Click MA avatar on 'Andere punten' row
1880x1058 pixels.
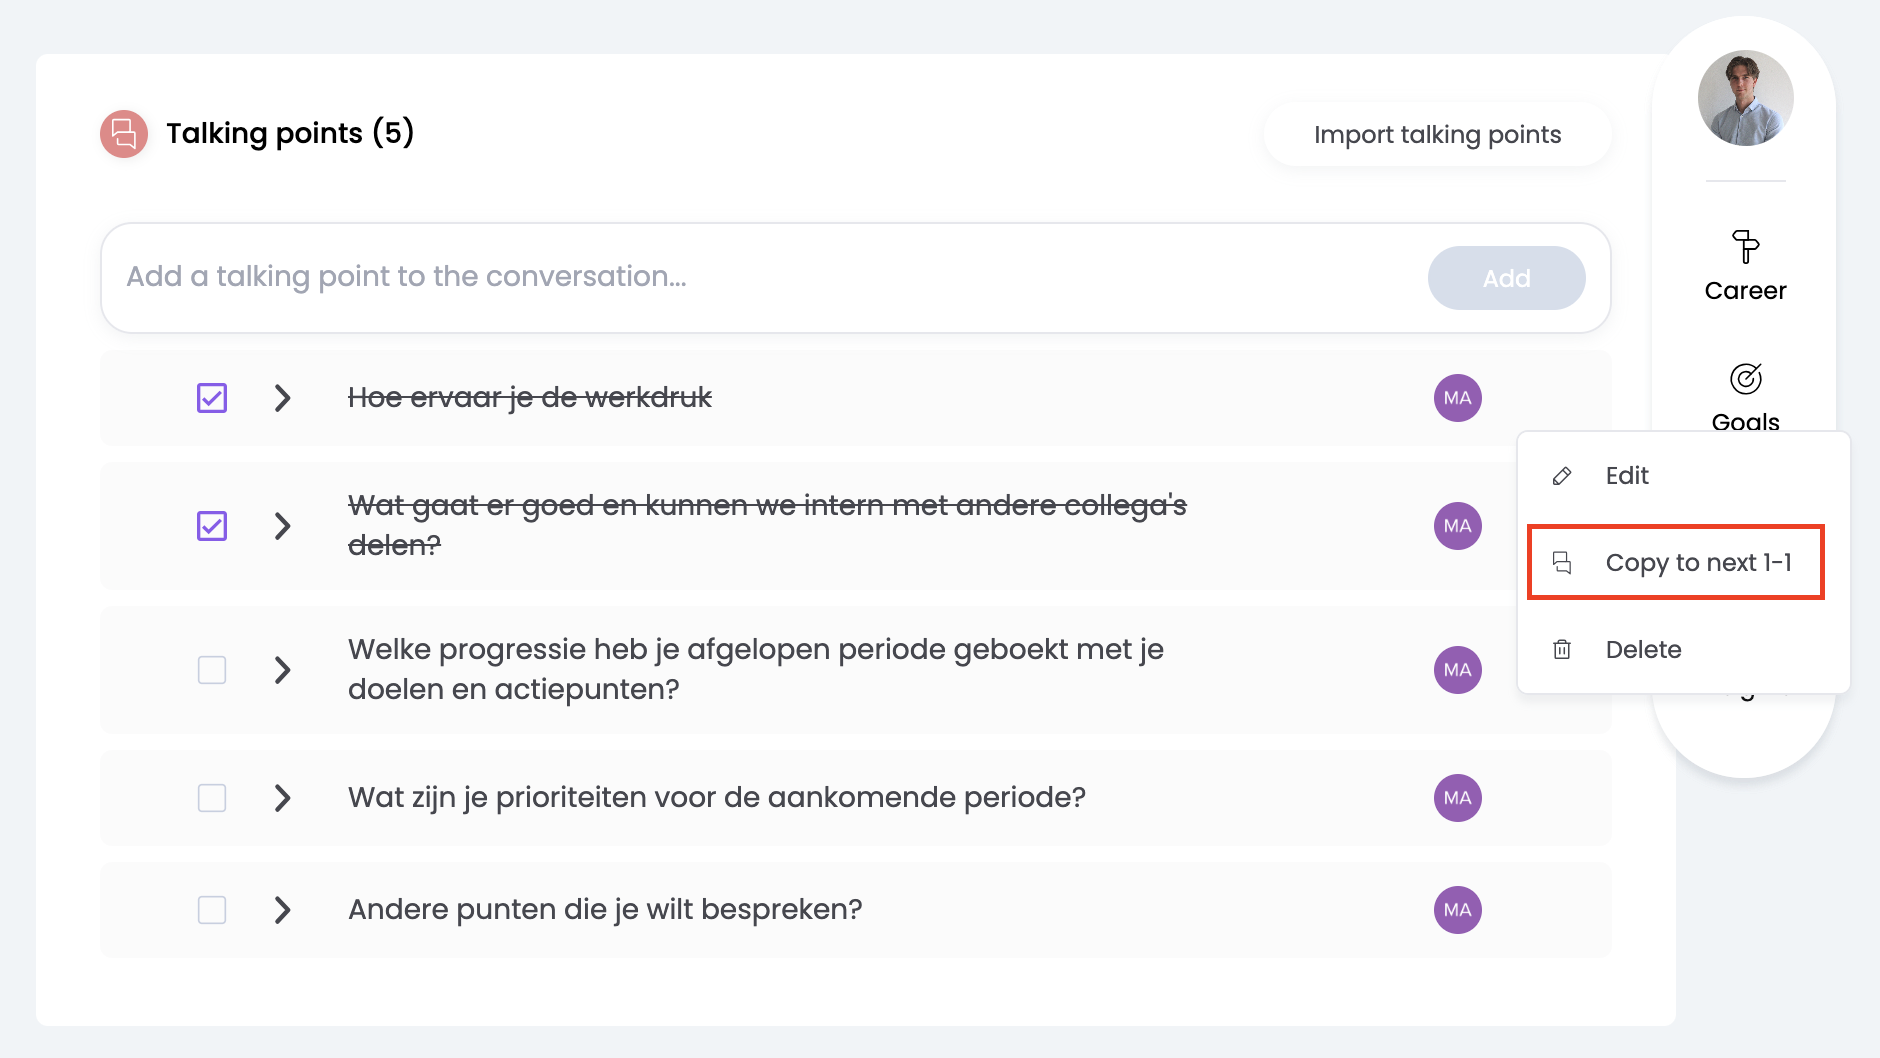pyautogui.click(x=1457, y=910)
